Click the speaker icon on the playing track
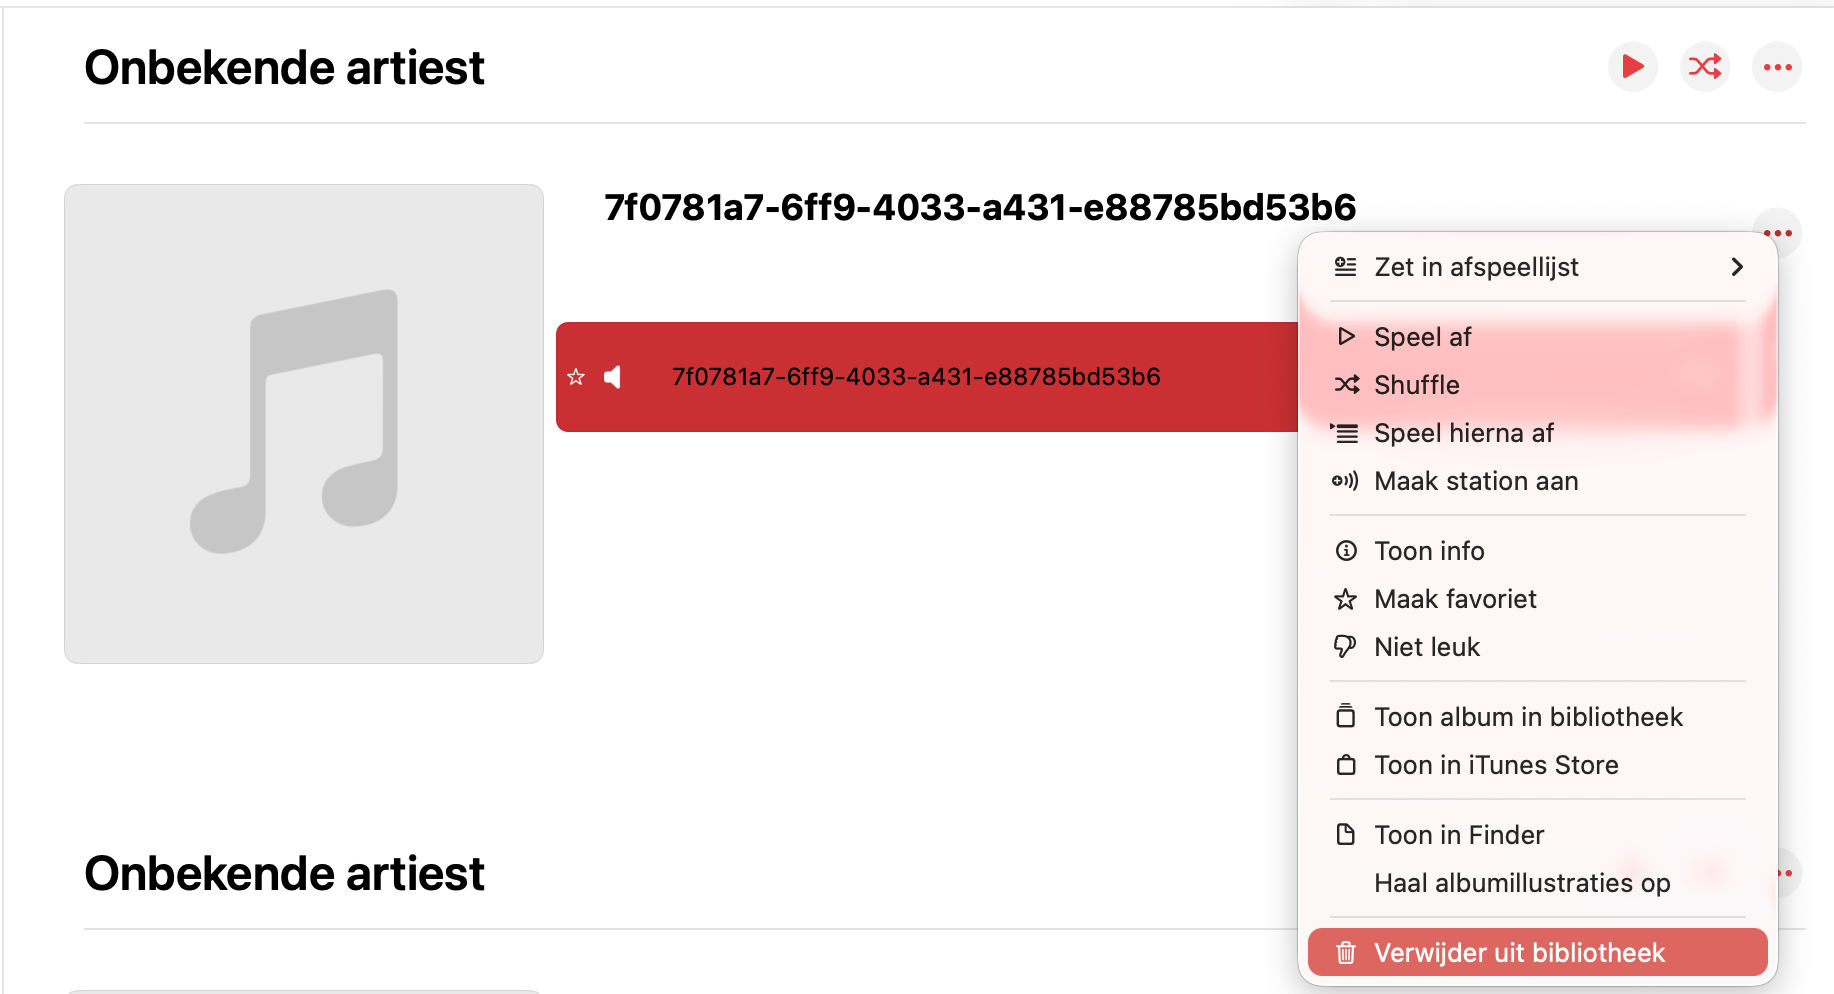This screenshot has height=994, width=1834. point(613,377)
